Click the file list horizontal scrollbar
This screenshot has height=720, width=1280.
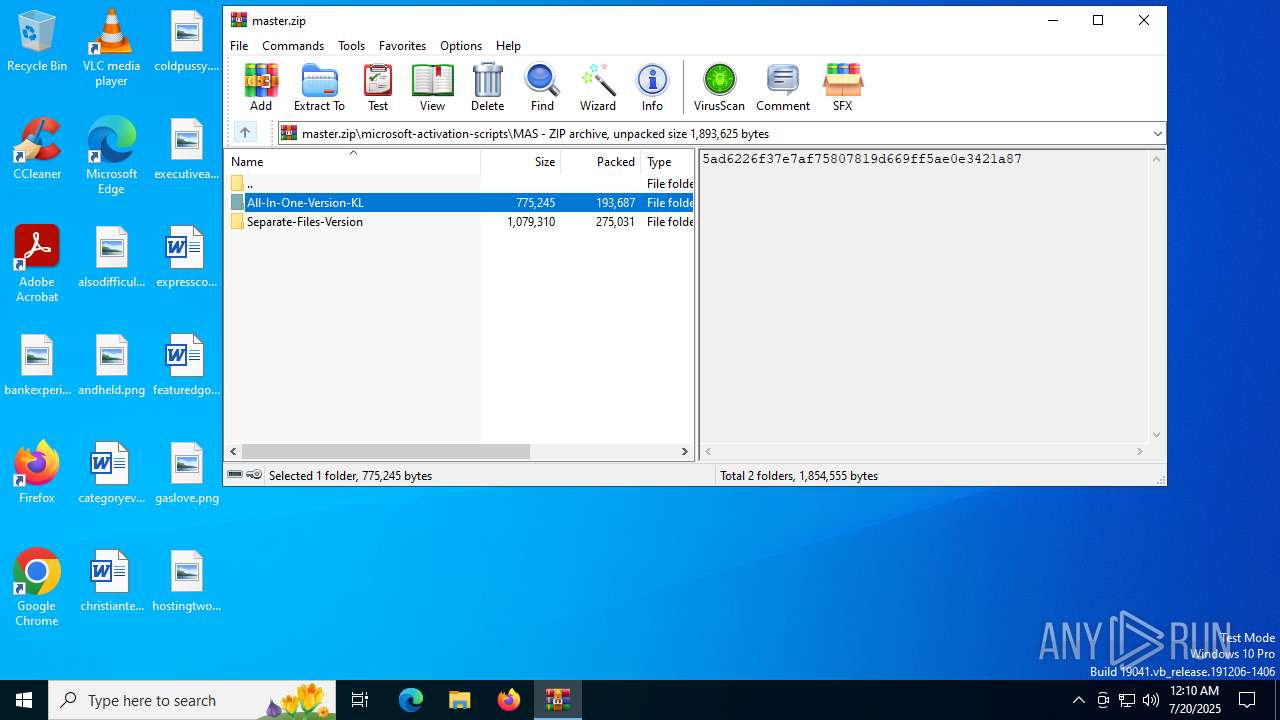386,452
